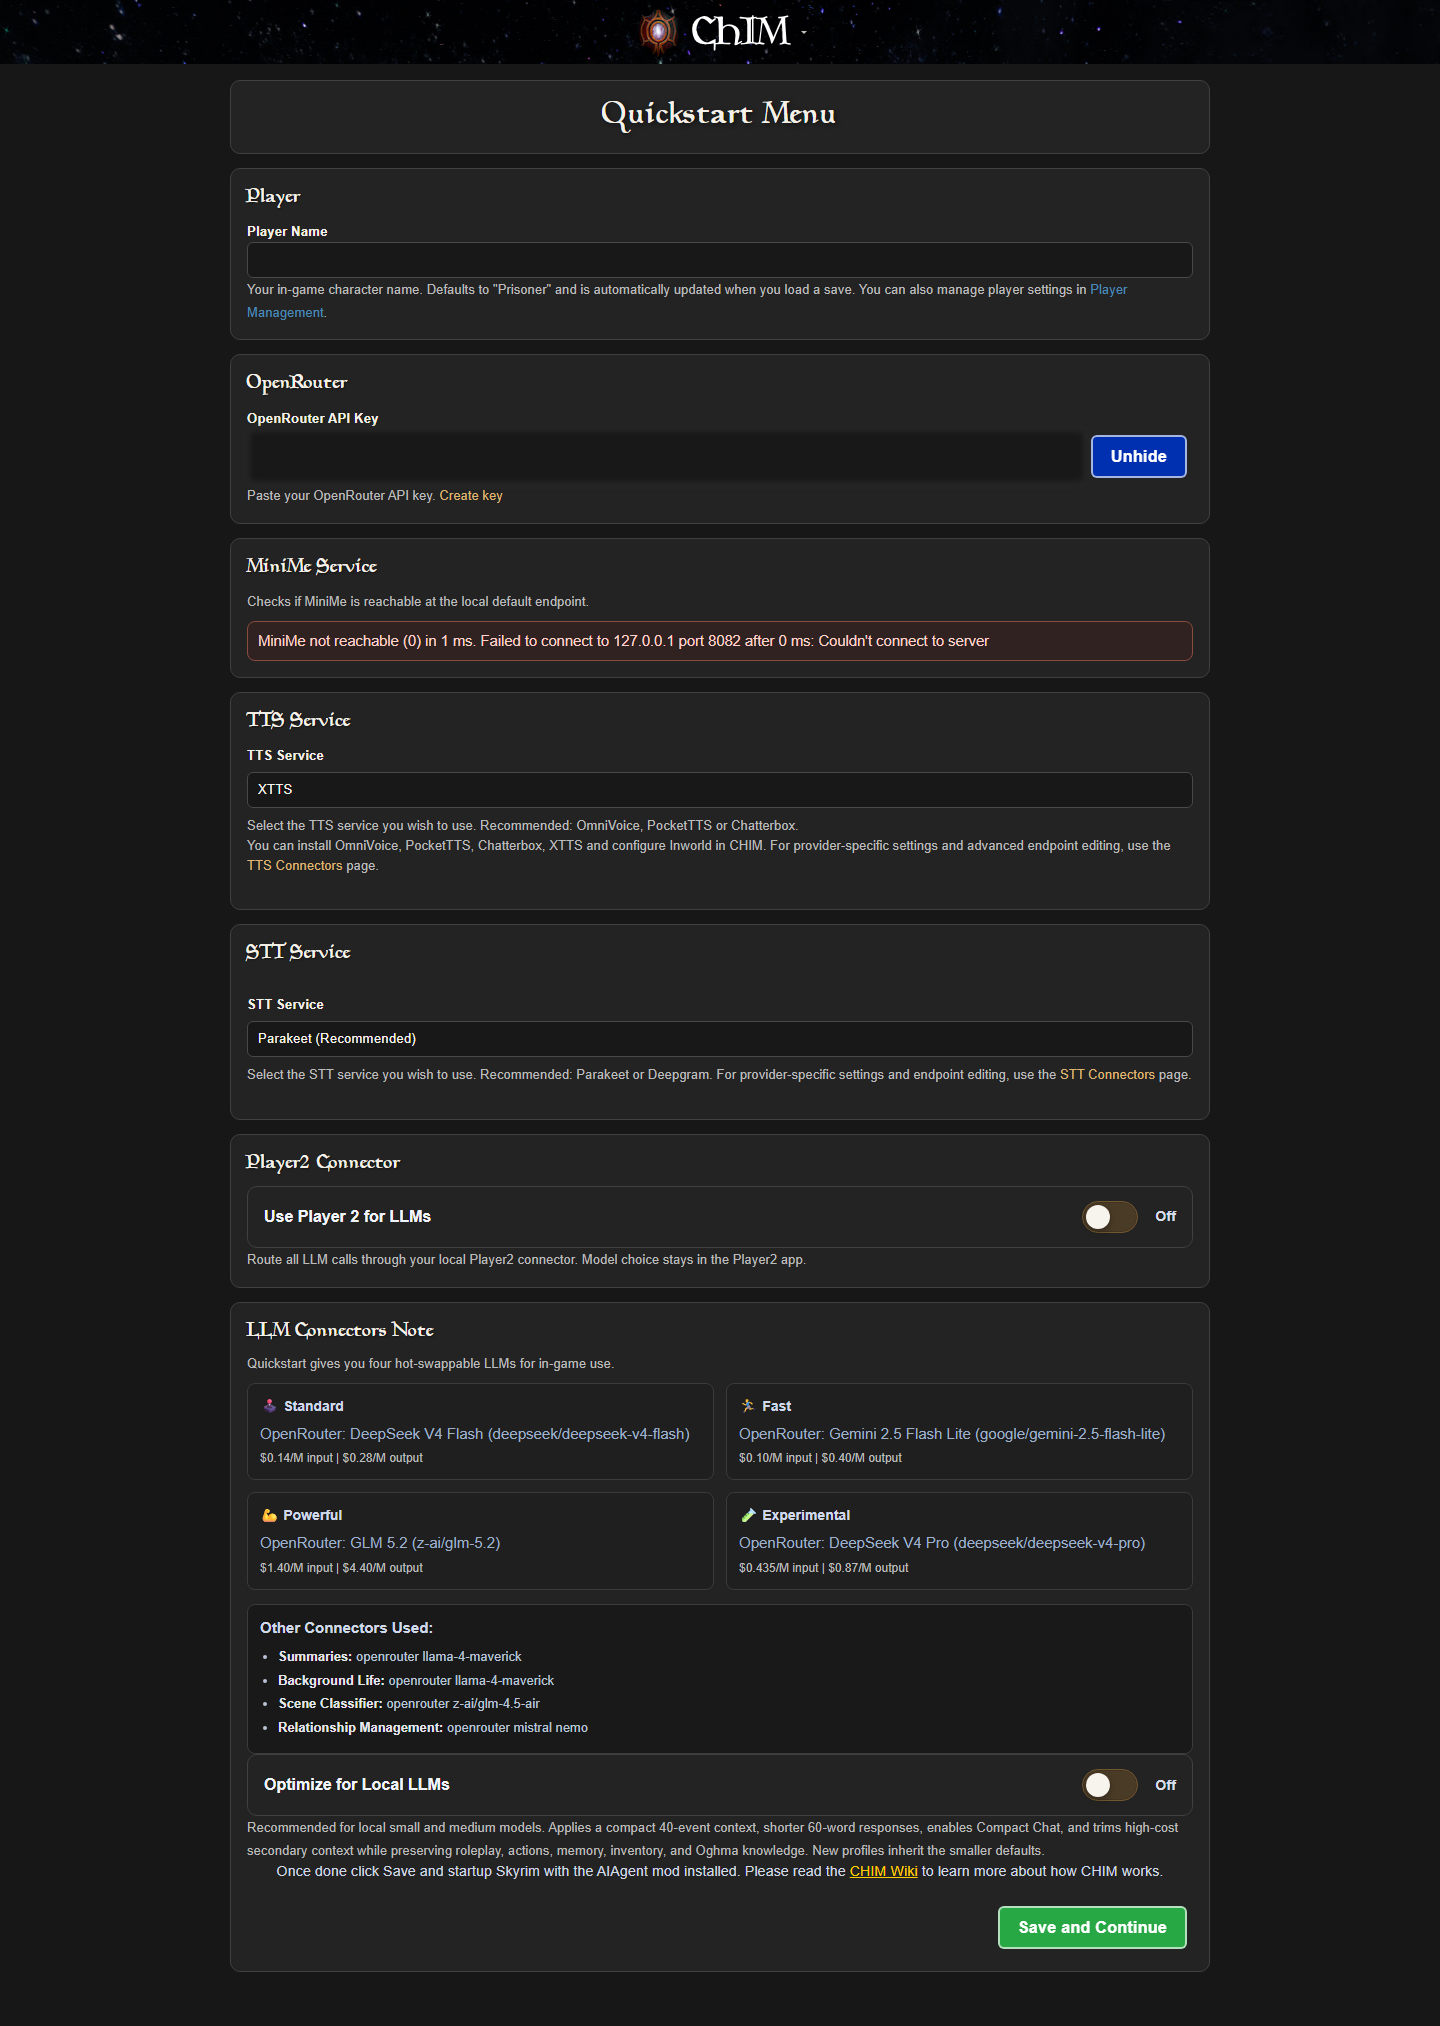Click the Standard connector icon

[x=270, y=1405]
